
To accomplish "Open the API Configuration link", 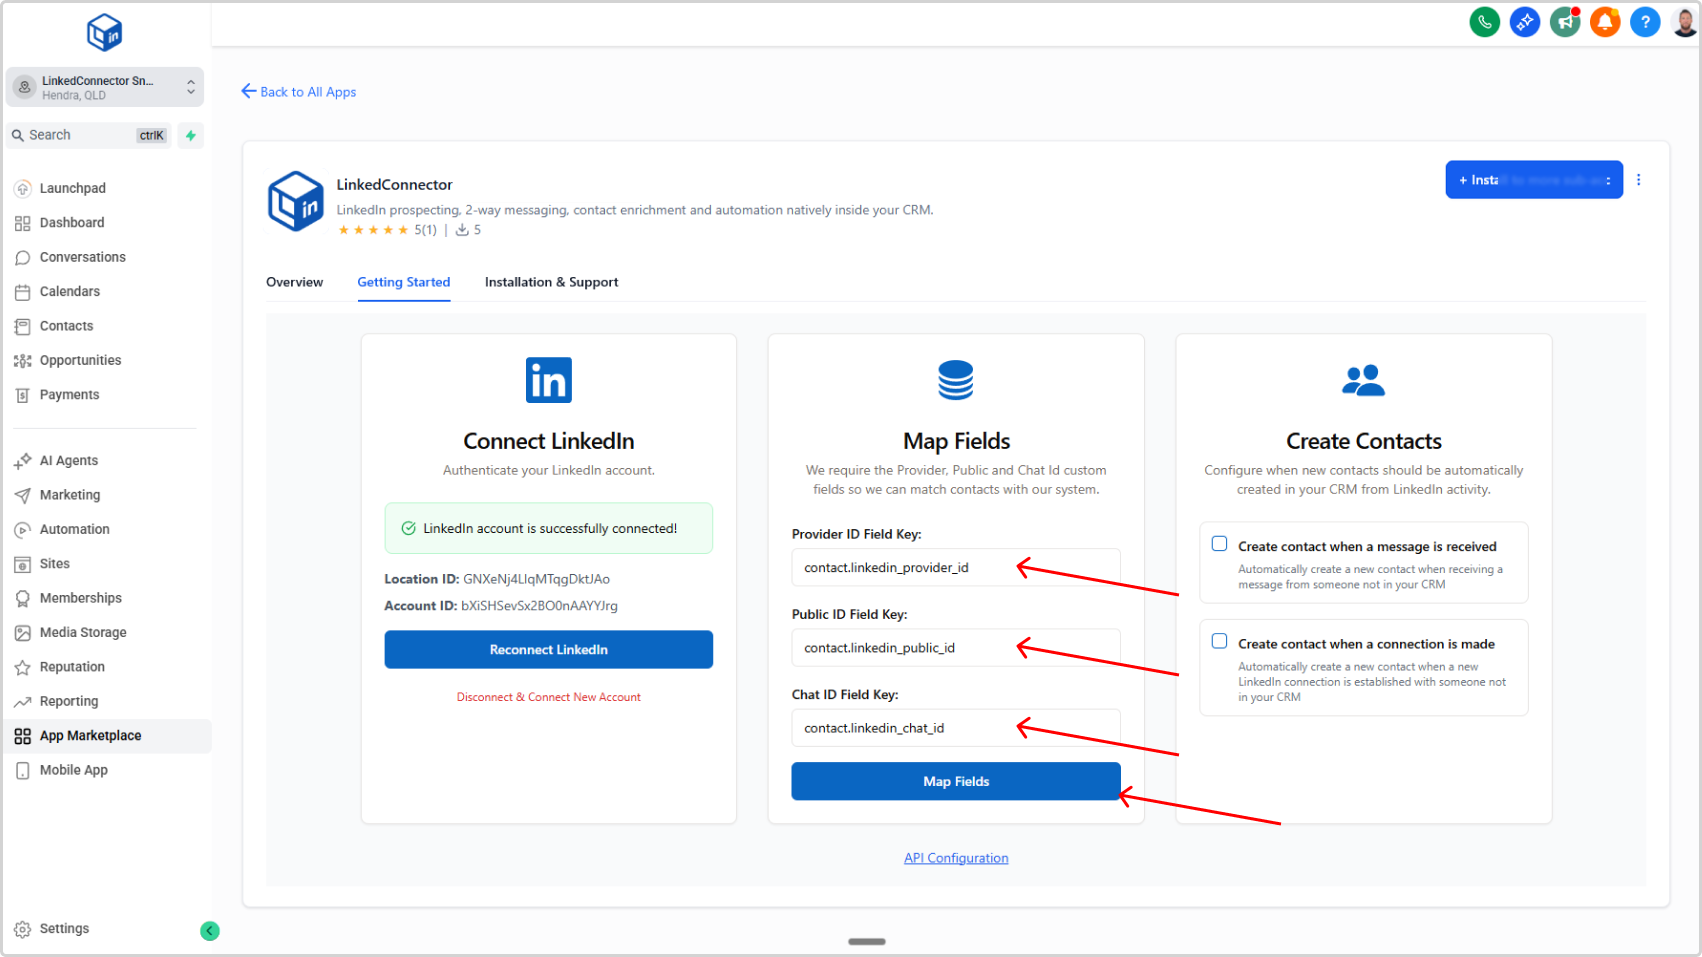I will tap(955, 858).
